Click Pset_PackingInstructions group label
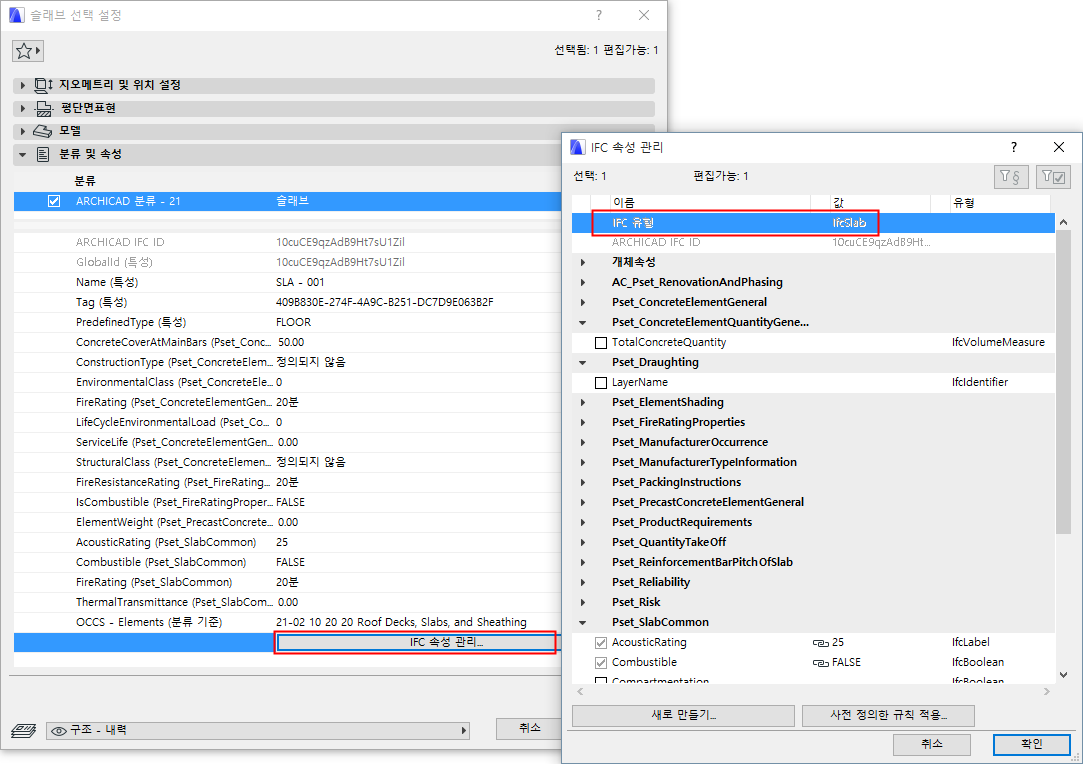The width and height of the screenshot is (1083, 764). click(676, 482)
